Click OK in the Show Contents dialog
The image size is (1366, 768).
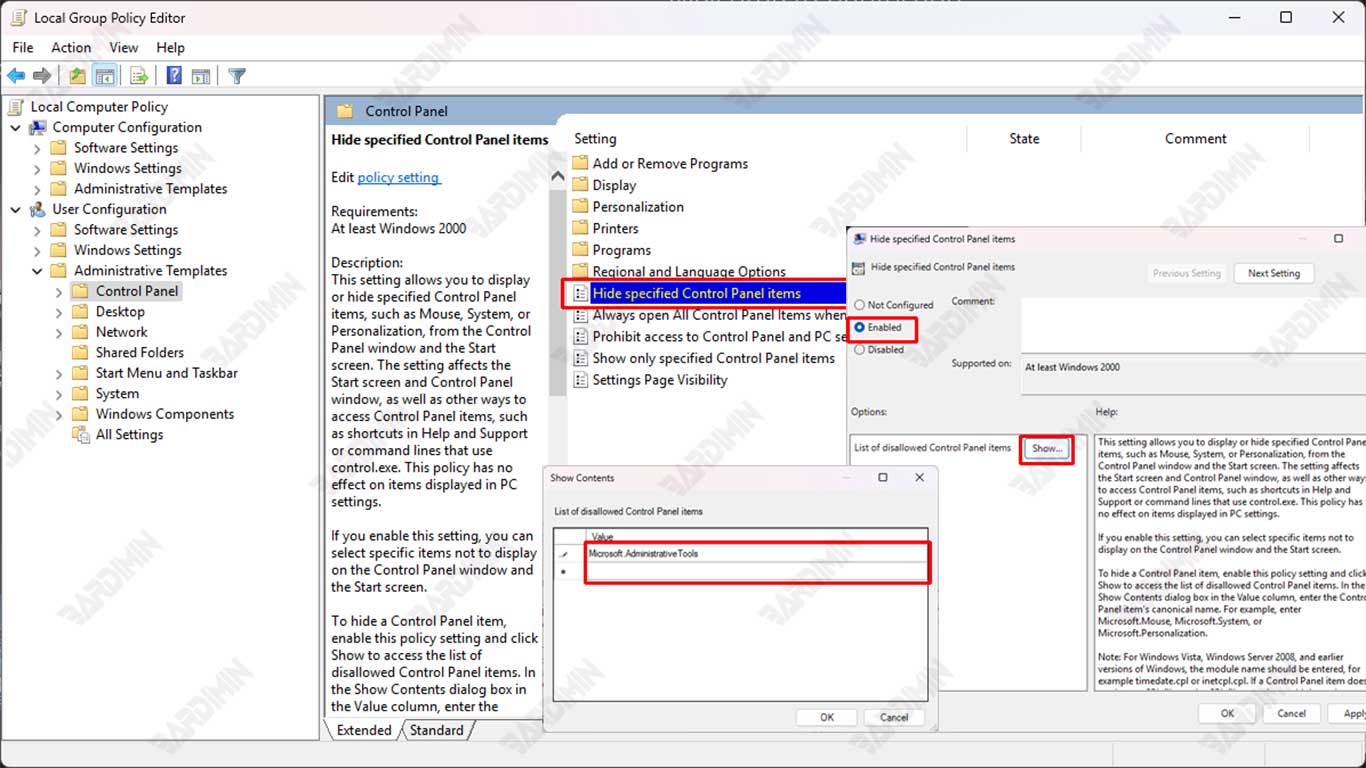827,717
